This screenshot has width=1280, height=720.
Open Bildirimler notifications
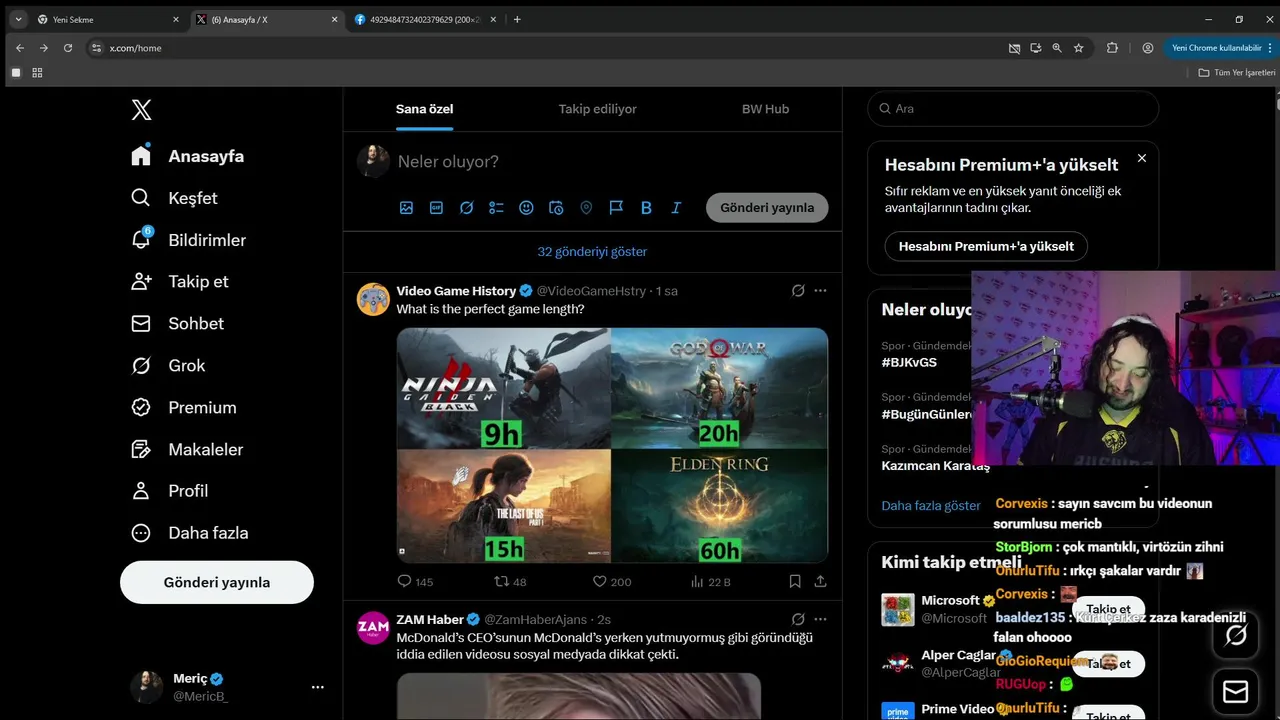188,240
